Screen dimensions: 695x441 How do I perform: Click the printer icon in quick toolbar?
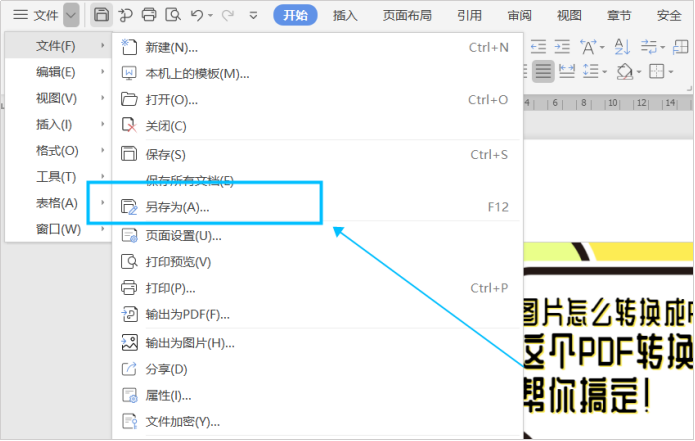[x=149, y=15]
